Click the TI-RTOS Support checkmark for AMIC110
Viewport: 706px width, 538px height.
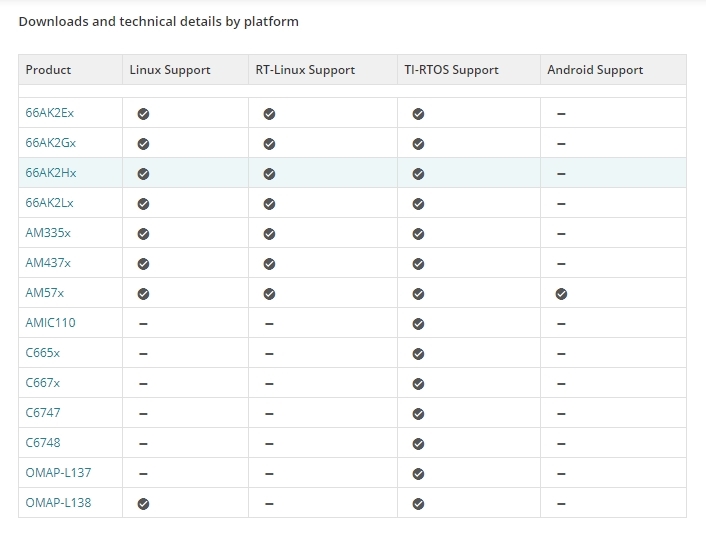[418, 324]
